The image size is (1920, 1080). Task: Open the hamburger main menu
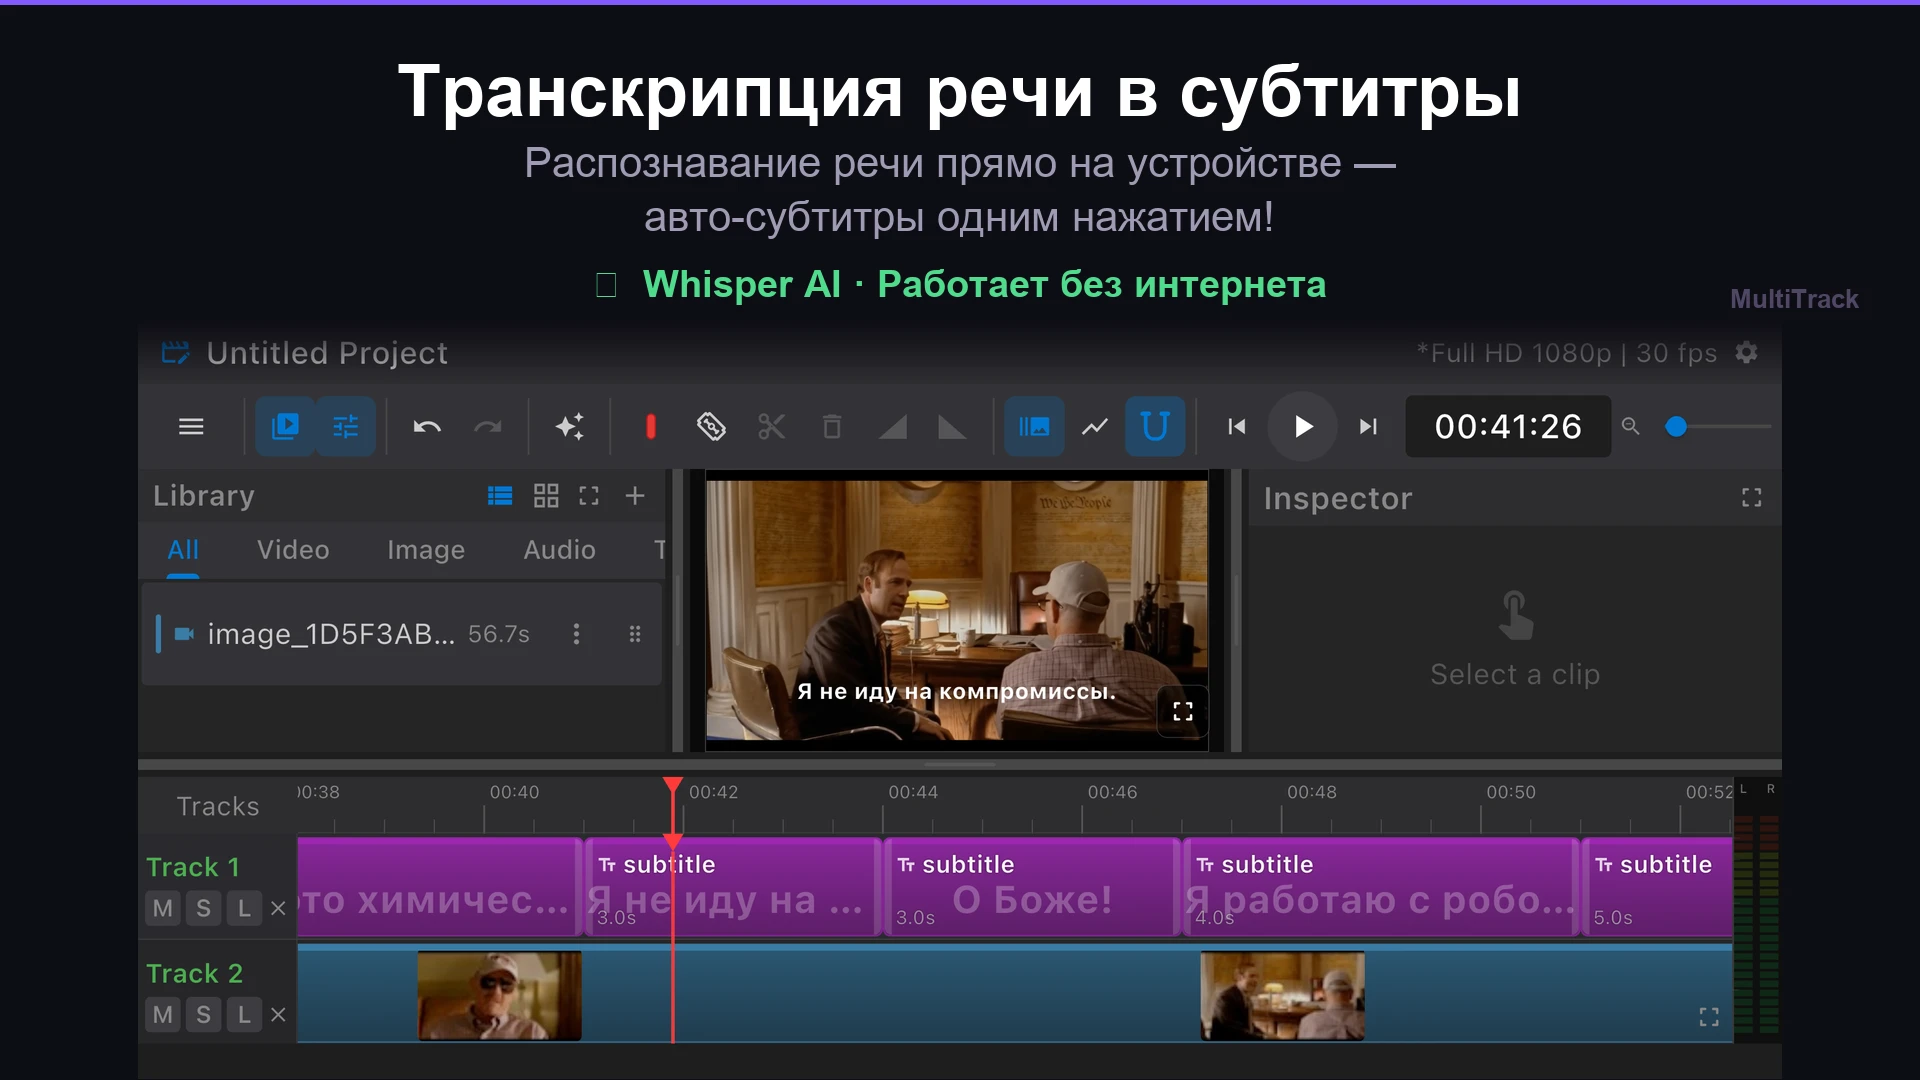pyautogui.click(x=191, y=427)
